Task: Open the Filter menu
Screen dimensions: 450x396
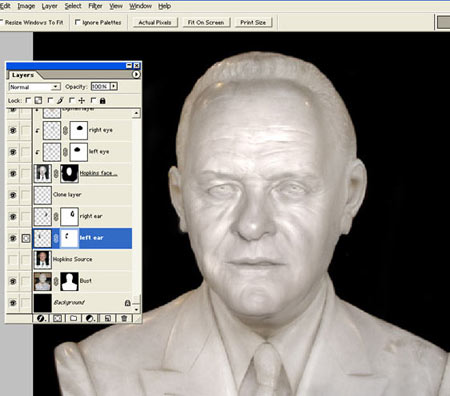Action: click(95, 6)
